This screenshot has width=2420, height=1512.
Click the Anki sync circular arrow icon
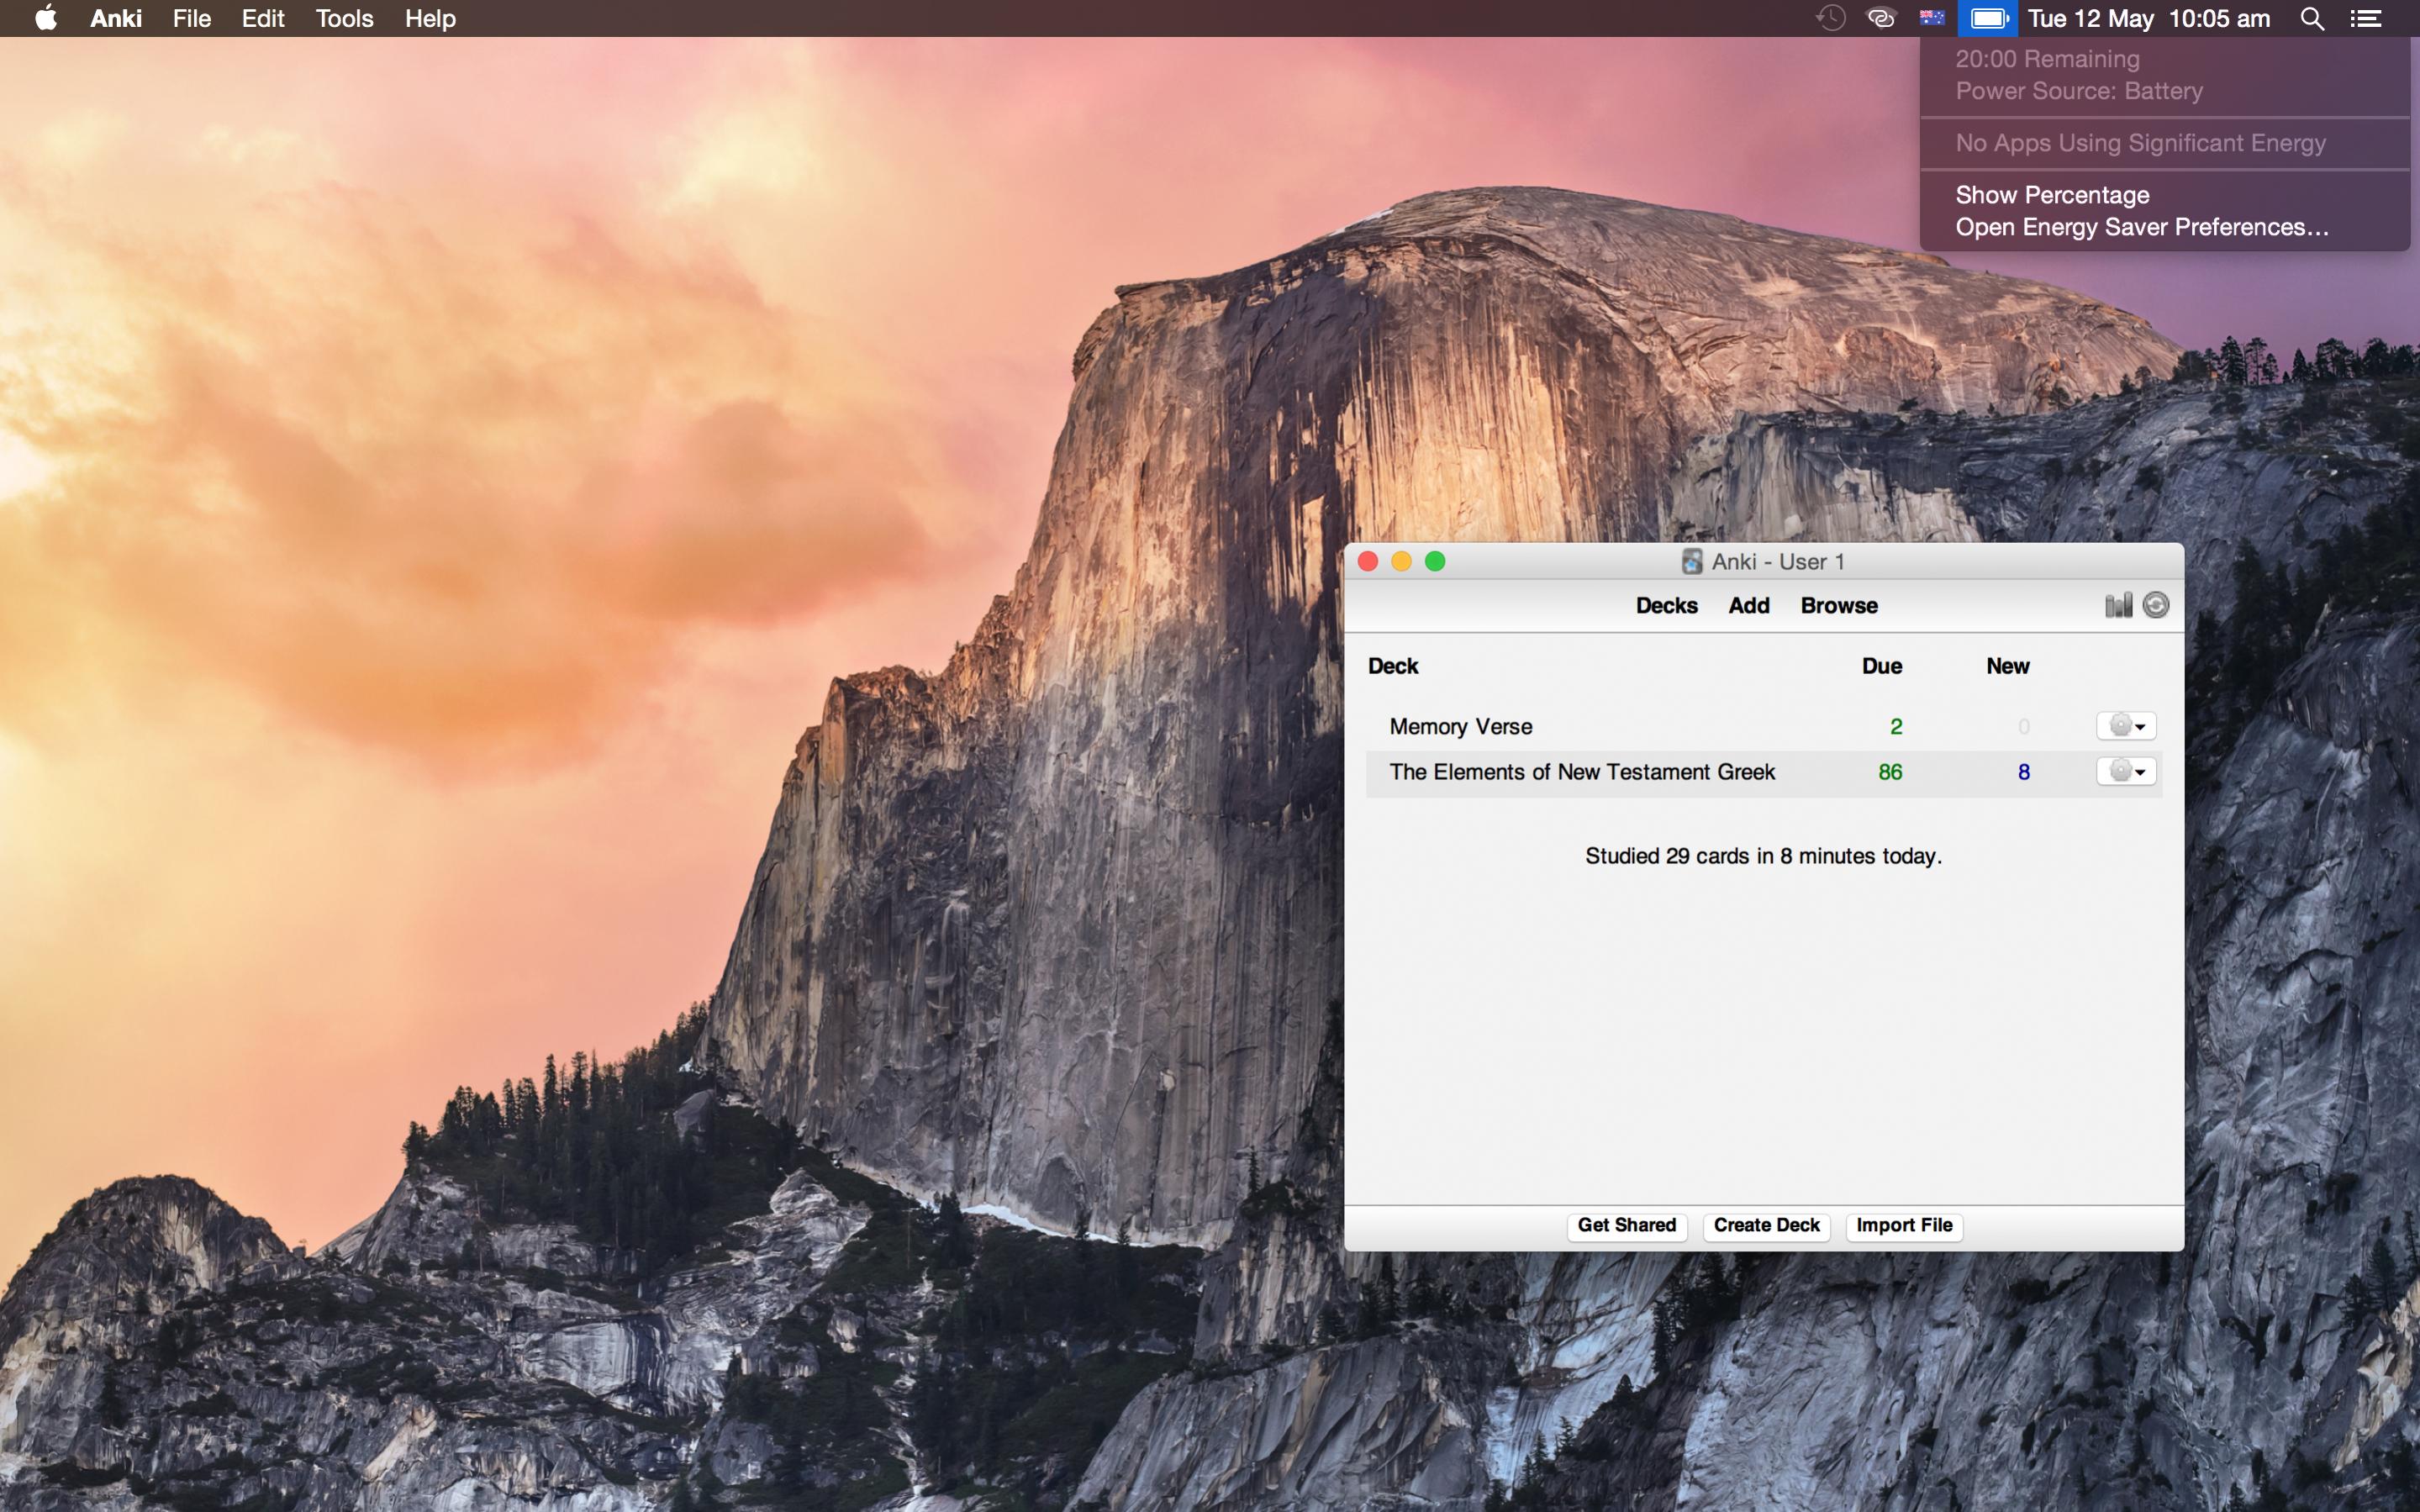[2156, 605]
